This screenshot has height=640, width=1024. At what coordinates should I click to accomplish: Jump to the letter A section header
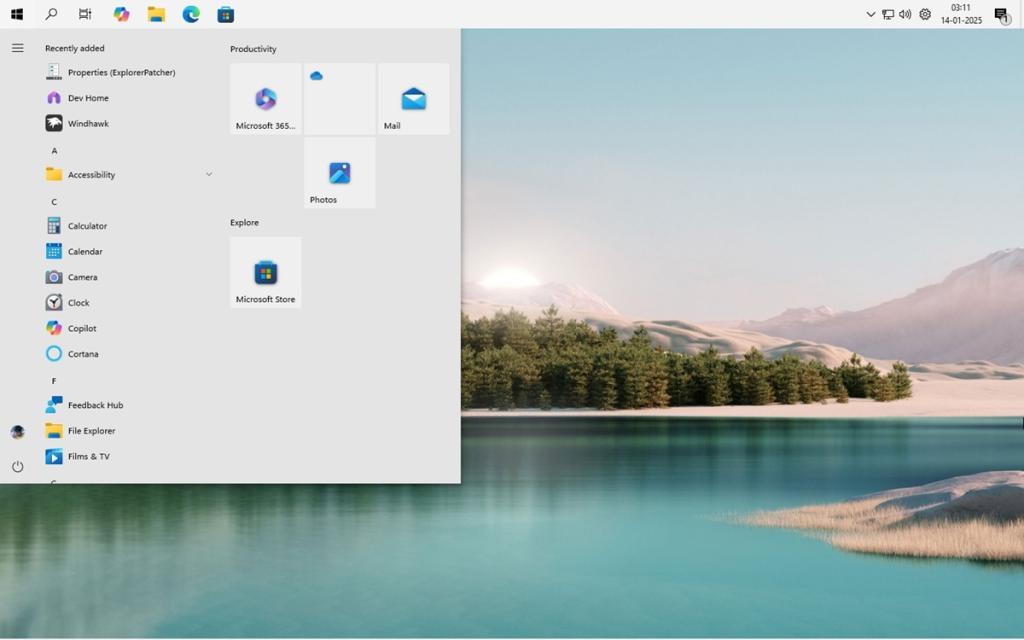[53, 149]
